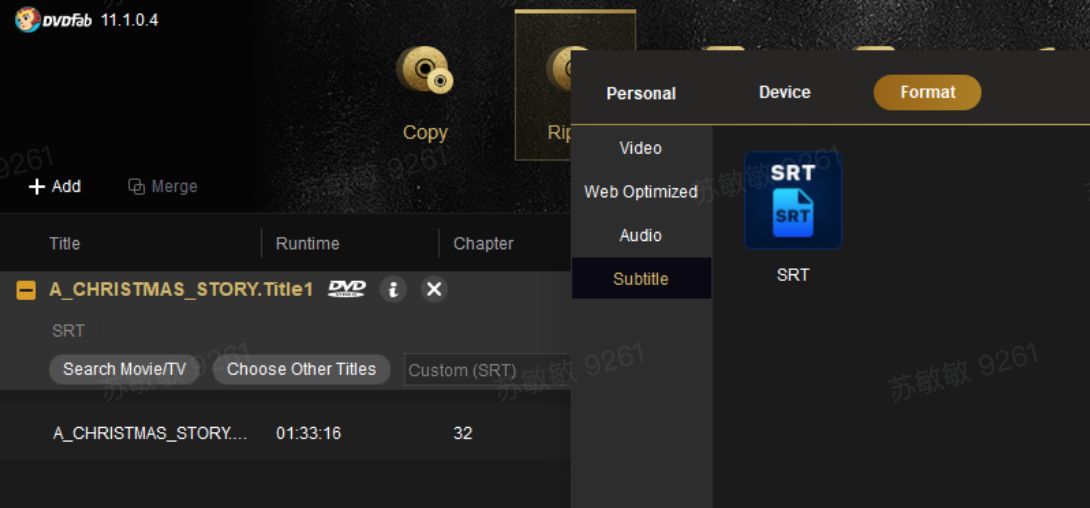
Task: Switch to the Personal tab
Action: click(641, 93)
